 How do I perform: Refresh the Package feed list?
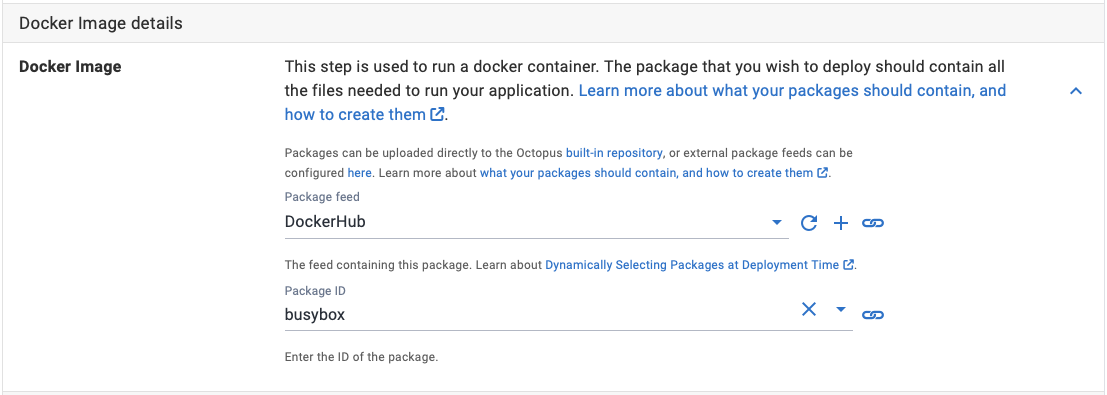pos(808,223)
